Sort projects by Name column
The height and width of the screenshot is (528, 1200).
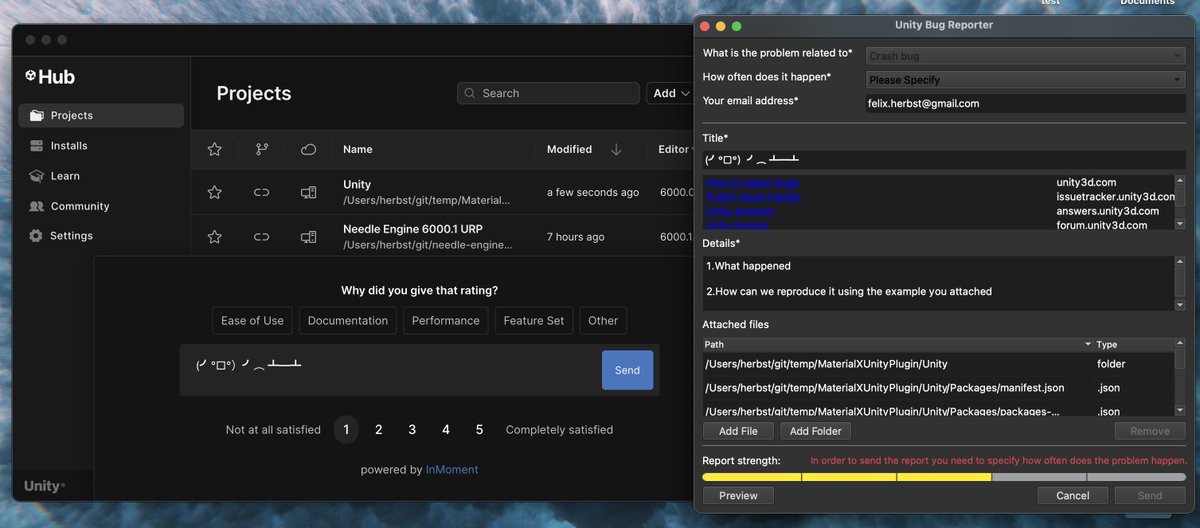click(357, 149)
